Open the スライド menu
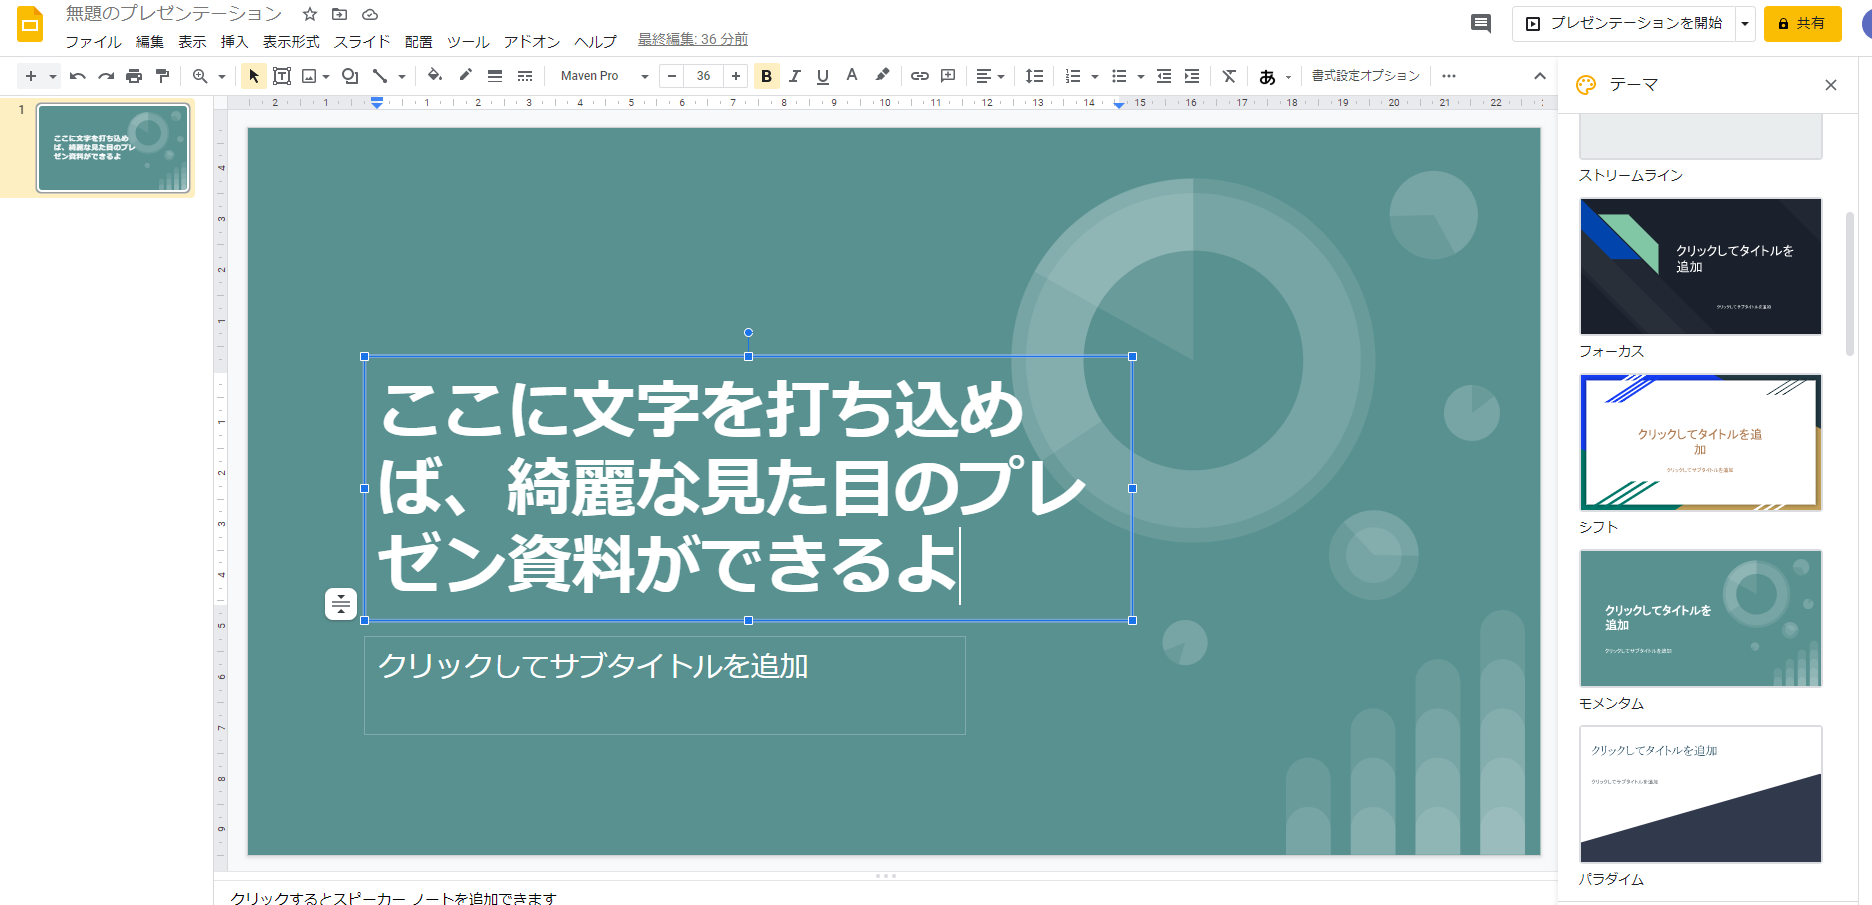 click(x=362, y=41)
